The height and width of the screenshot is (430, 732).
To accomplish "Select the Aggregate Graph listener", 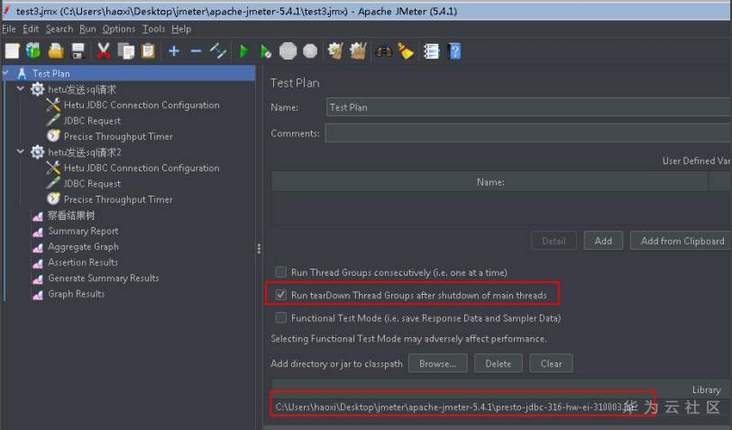I will pos(83,247).
